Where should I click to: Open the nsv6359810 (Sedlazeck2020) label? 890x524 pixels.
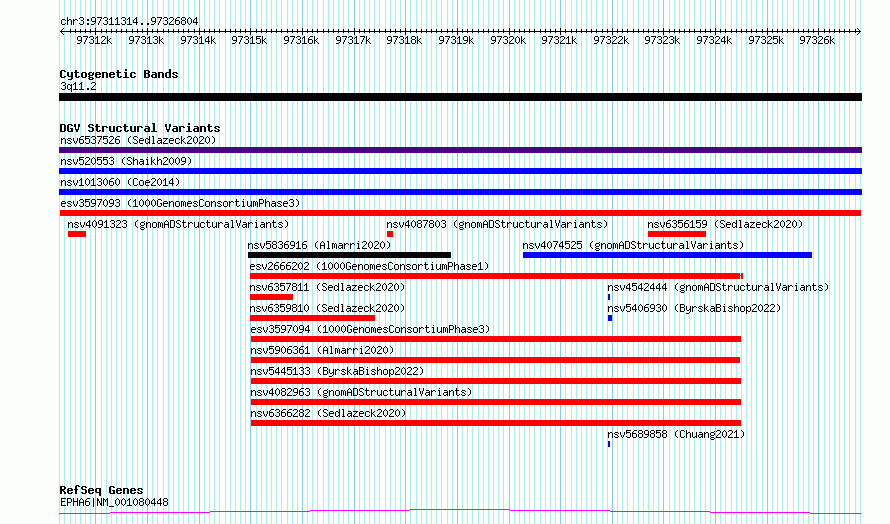[x=328, y=308]
